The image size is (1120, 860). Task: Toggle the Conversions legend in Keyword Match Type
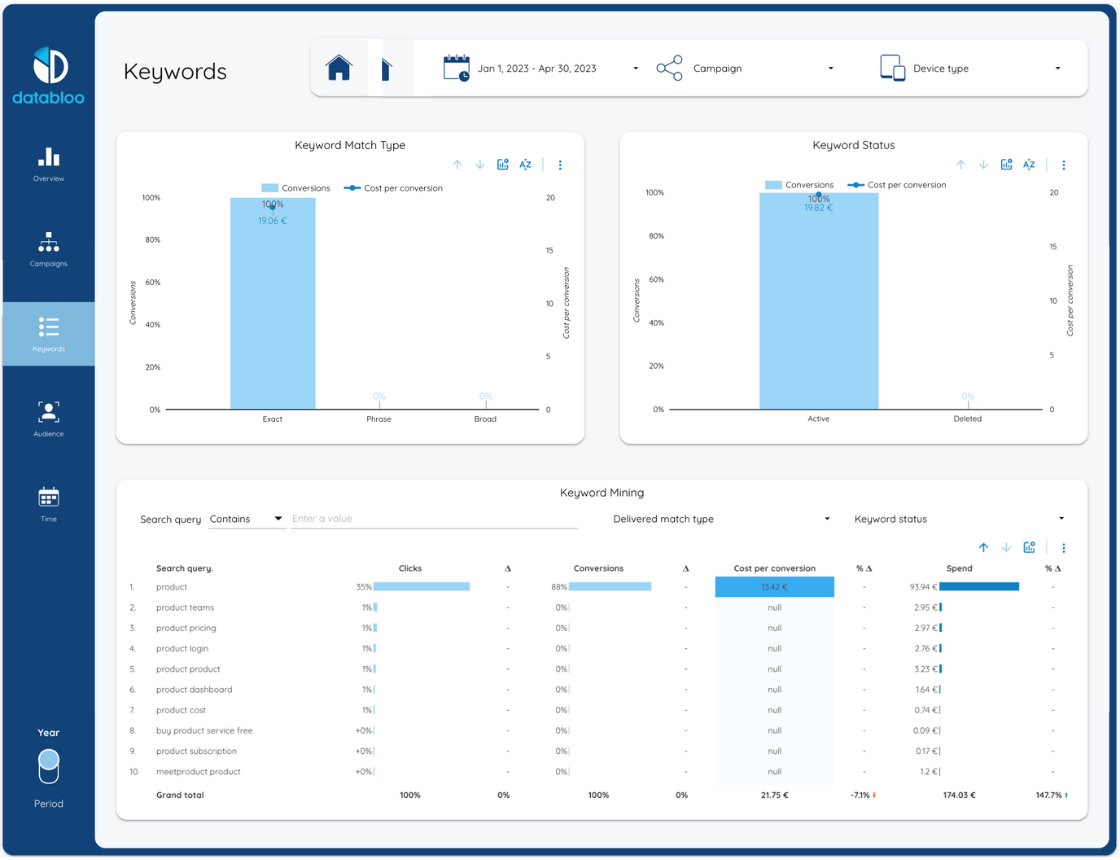[296, 188]
